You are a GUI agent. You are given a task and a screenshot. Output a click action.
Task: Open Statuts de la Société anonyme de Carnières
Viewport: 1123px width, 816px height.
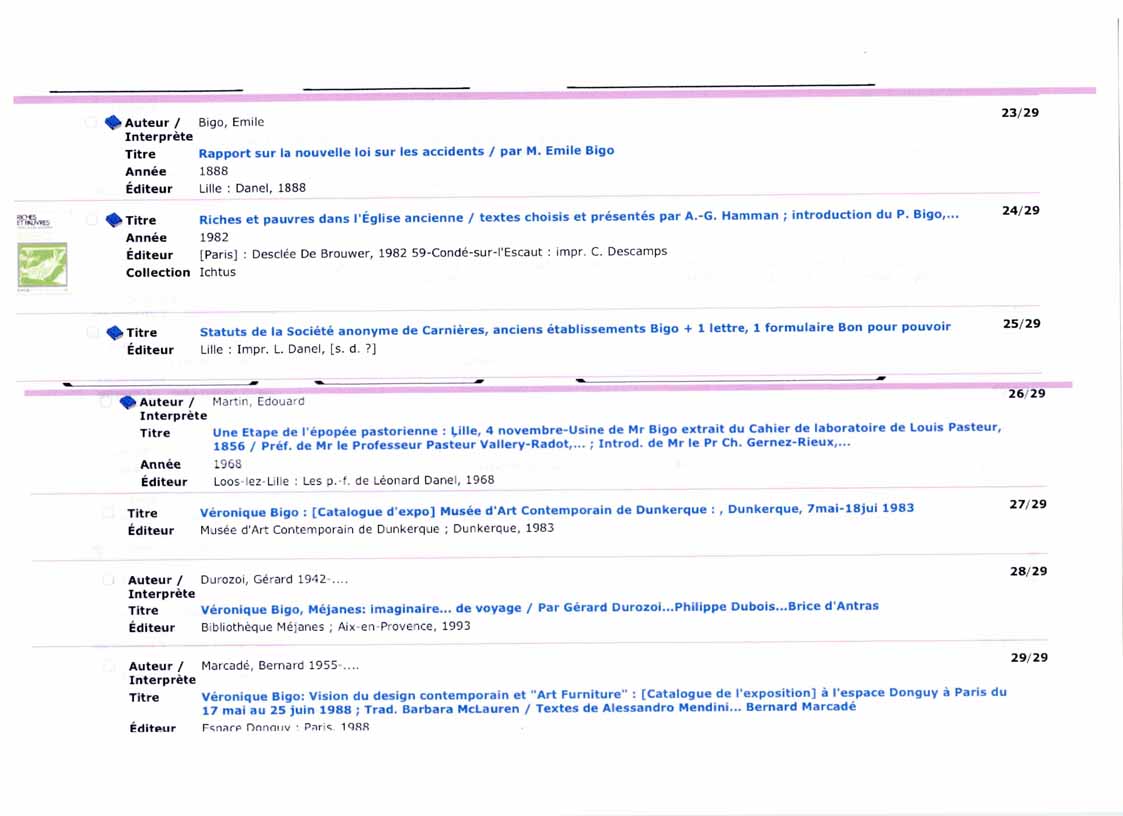pos(575,329)
